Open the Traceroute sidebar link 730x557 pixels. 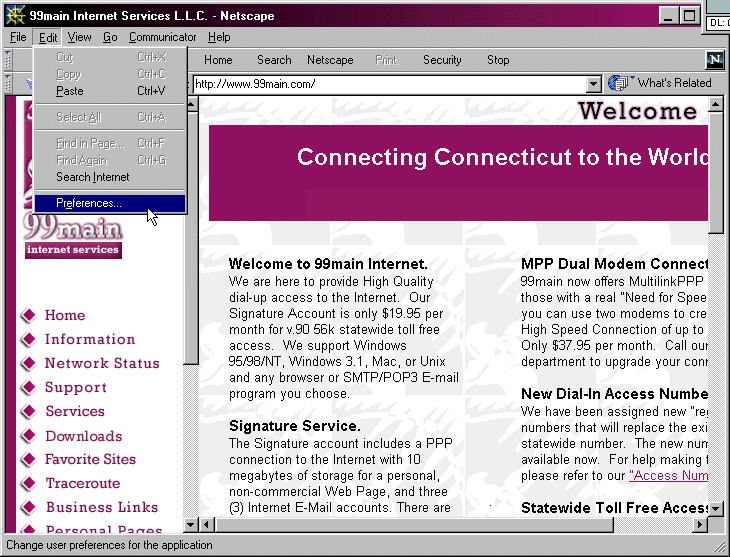83,483
